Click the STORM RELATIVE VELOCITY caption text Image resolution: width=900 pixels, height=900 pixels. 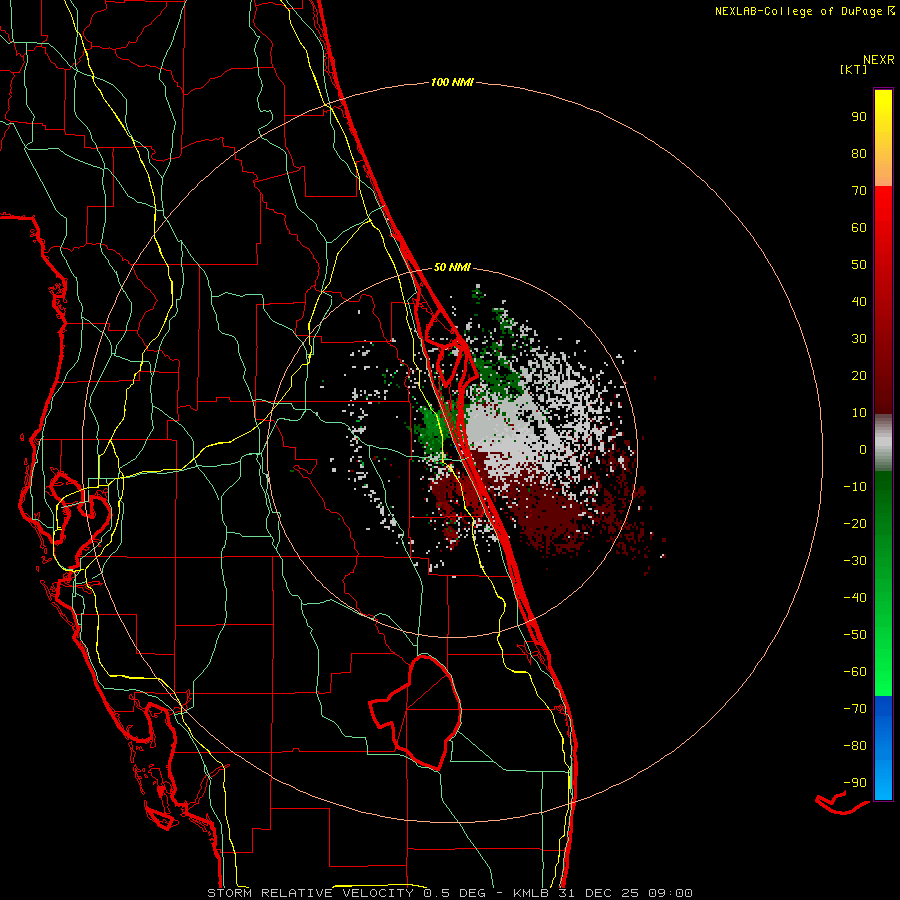pyautogui.click(x=310, y=893)
